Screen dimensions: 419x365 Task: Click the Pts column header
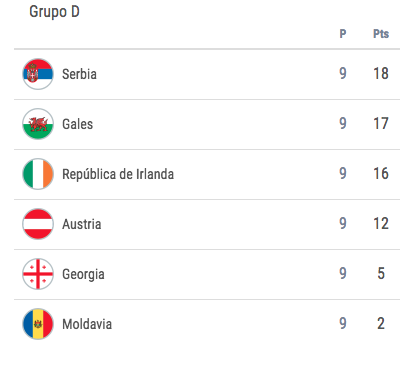click(x=381, y=34)
